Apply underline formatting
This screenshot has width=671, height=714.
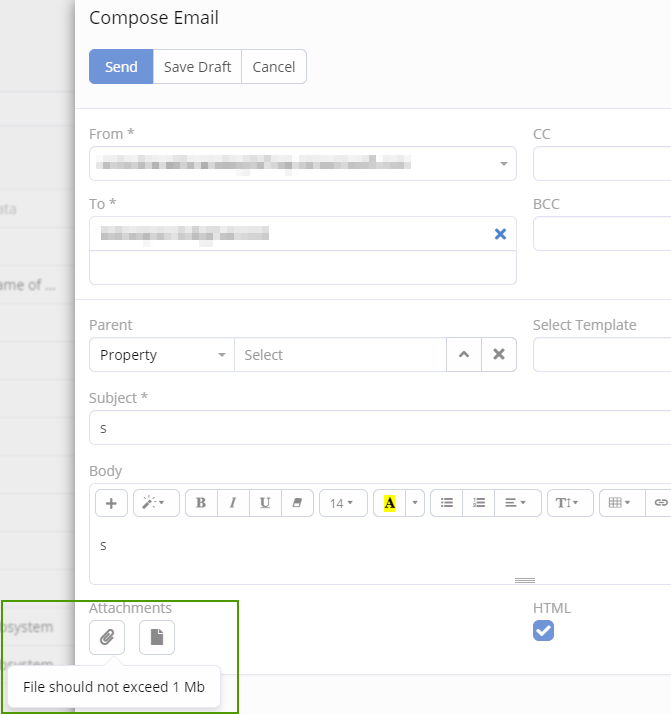point(265,503)
